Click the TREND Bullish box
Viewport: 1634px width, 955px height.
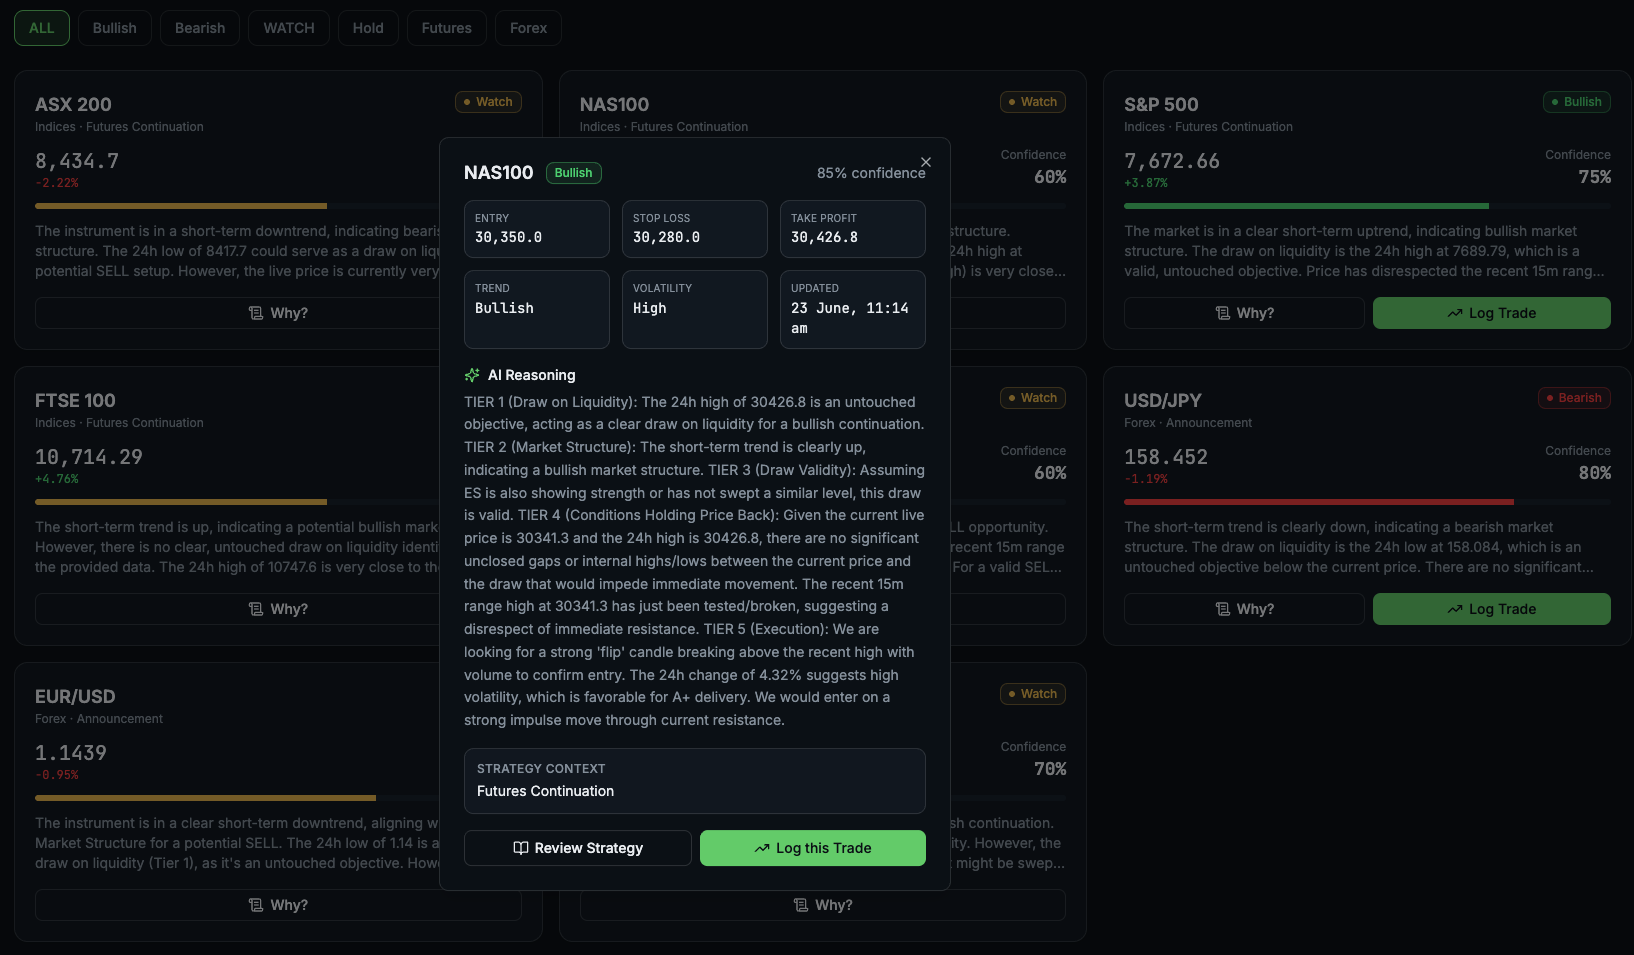(537, 309)
